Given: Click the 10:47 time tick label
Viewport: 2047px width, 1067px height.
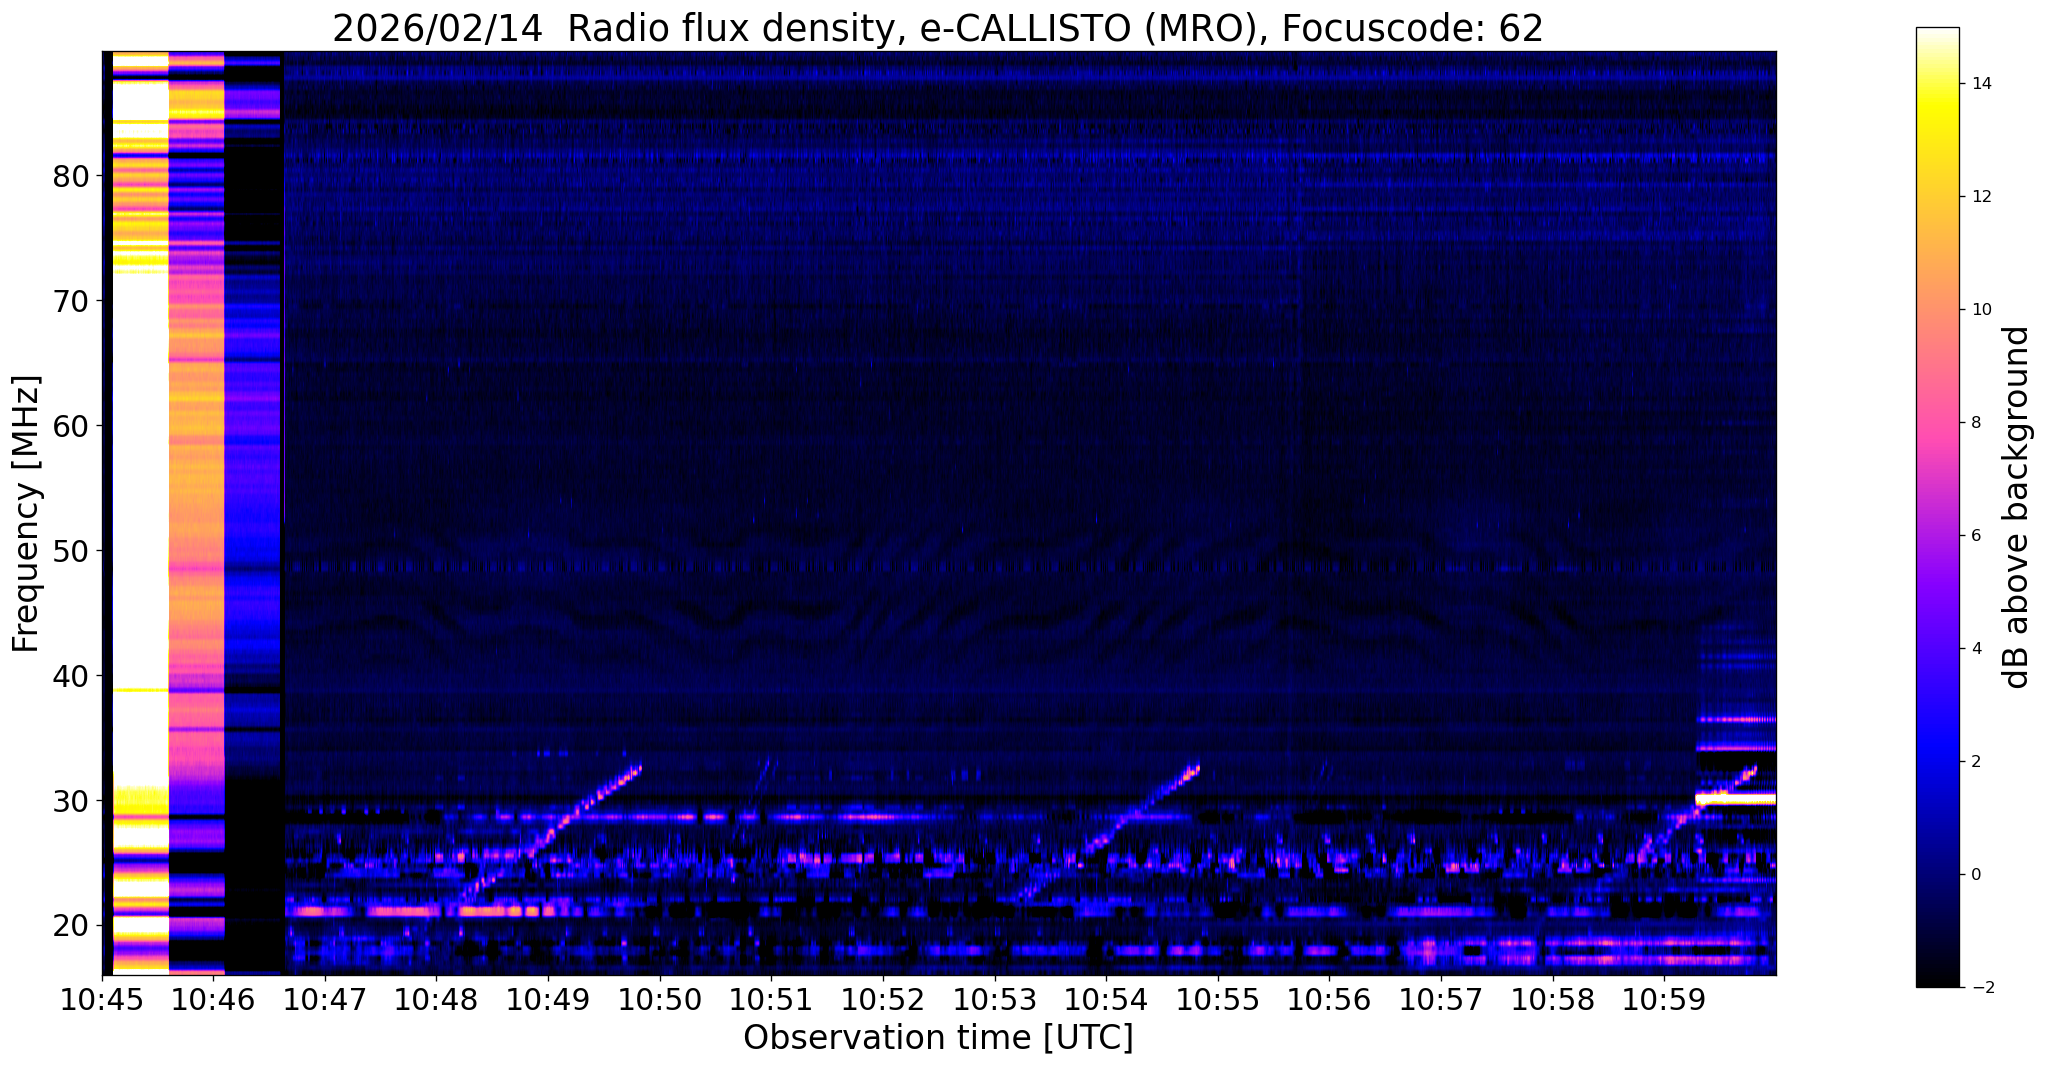Looking at the screenshot, I should (x=325, y=1000).
